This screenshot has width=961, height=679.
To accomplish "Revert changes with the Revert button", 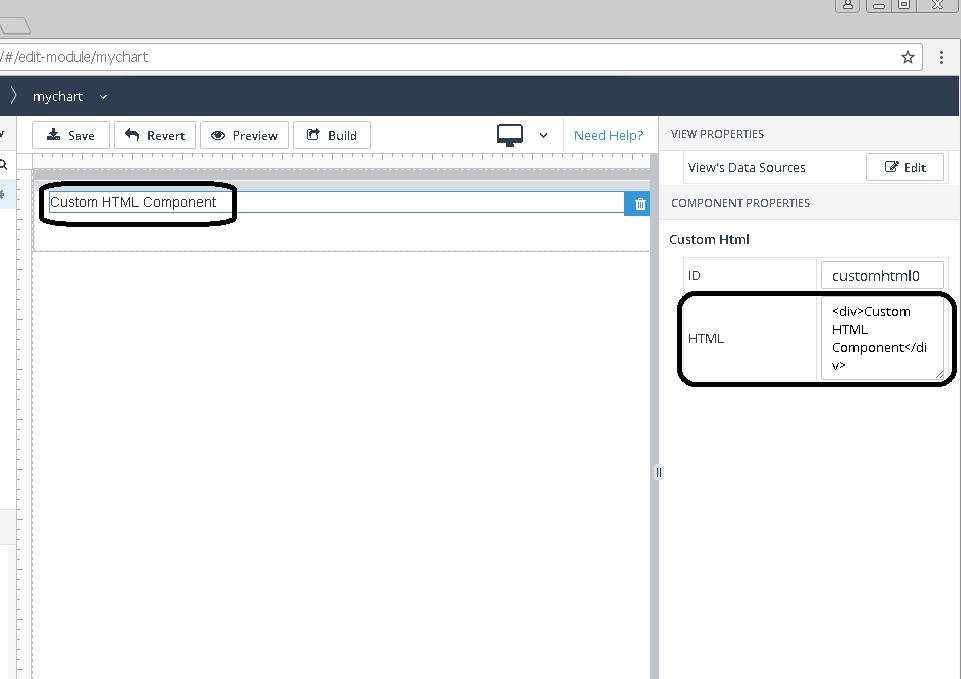I will point(154,135).
